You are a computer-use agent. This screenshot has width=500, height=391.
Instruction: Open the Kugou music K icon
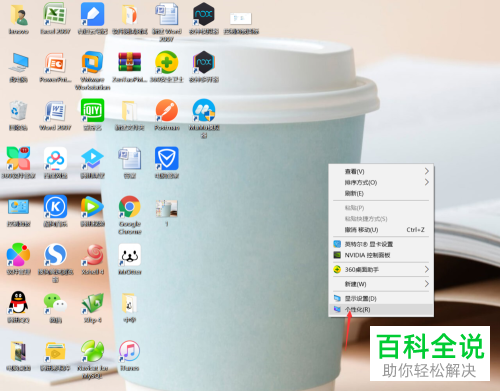(x=55, y=207)
